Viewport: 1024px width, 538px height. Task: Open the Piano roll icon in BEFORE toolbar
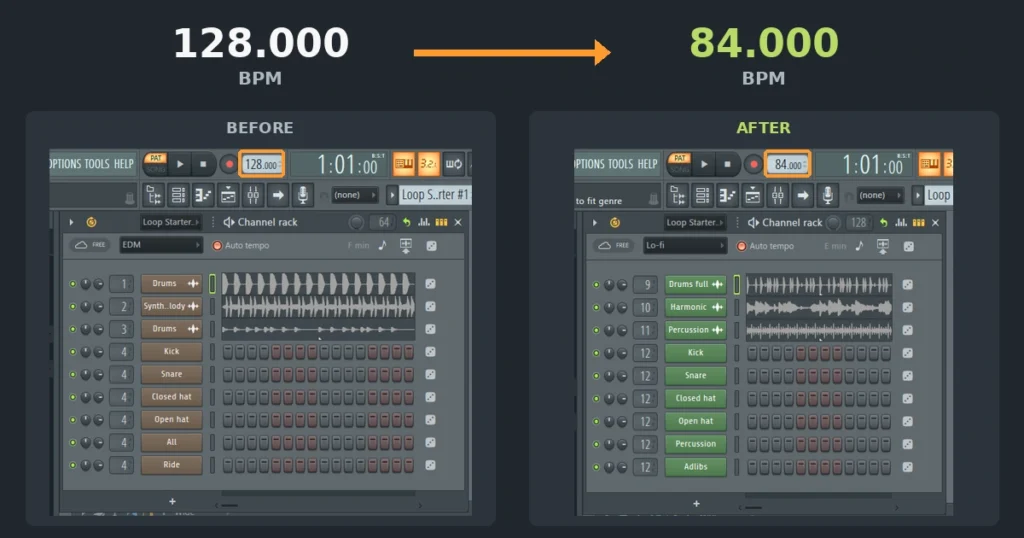[x=203, y=195]
